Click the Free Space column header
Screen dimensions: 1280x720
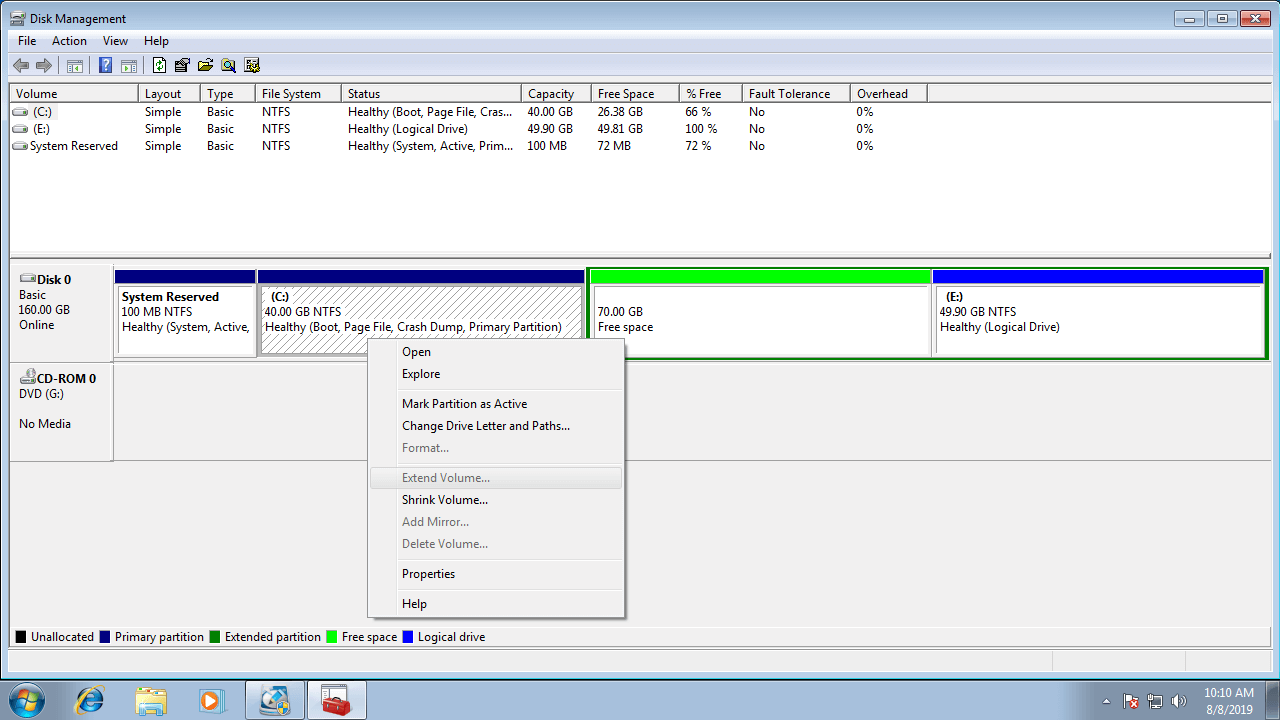(626, 94)
